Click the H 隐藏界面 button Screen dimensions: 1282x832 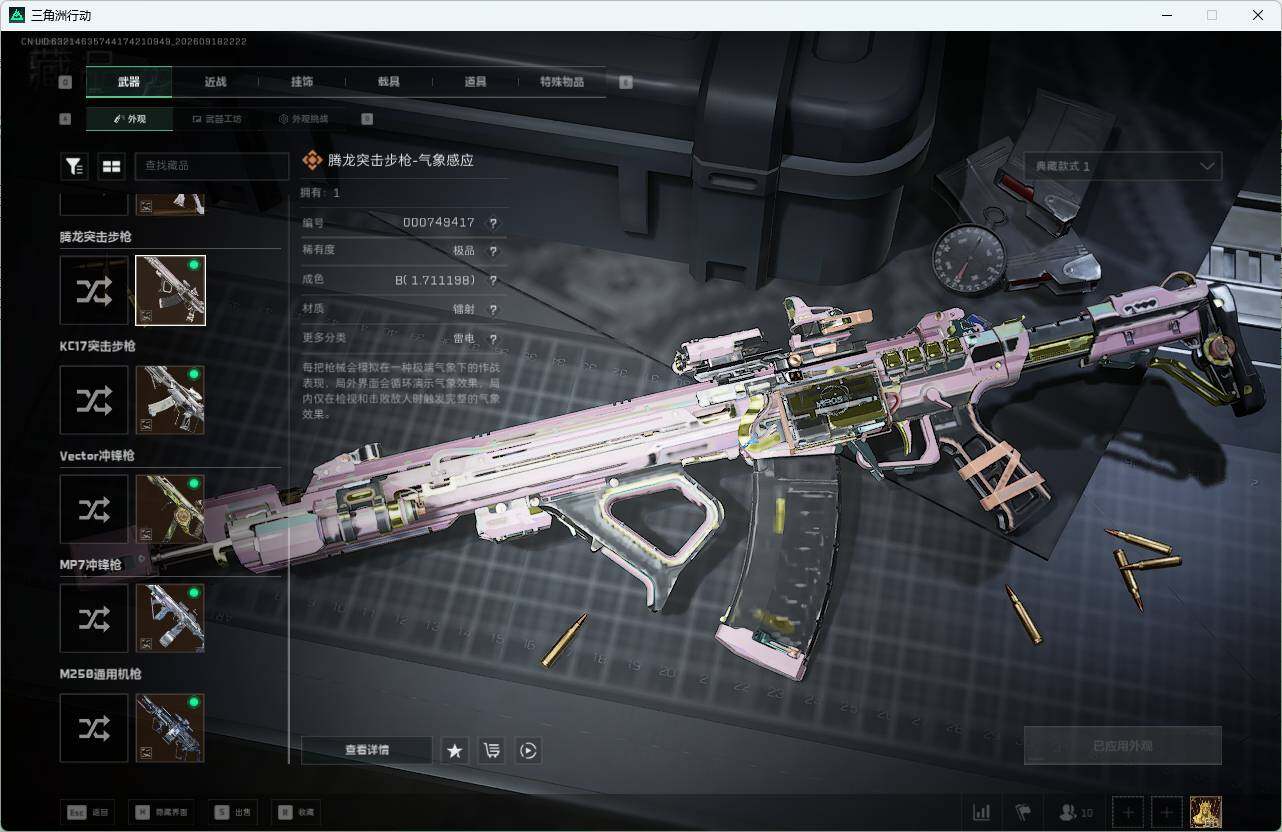pyautogui.click(x=163, y=812)
